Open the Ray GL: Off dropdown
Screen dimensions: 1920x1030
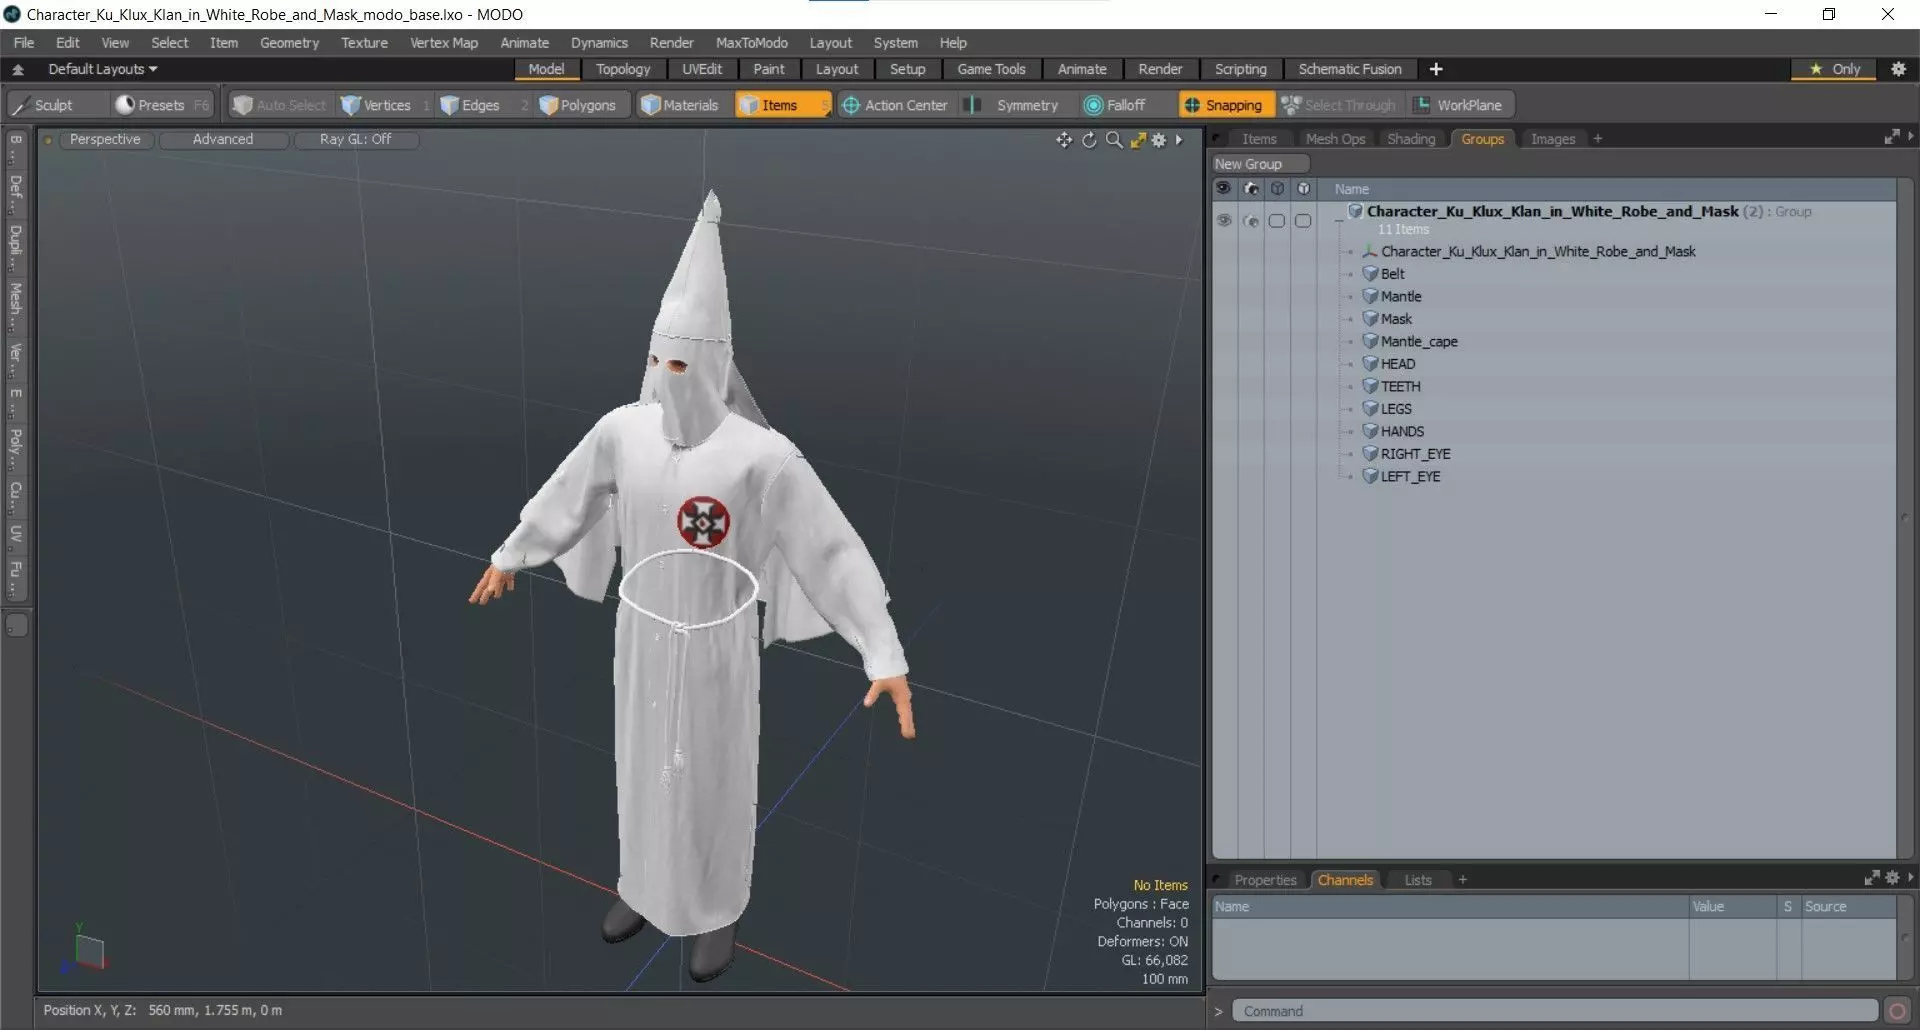pyautogui.click(x=355, y=139)
